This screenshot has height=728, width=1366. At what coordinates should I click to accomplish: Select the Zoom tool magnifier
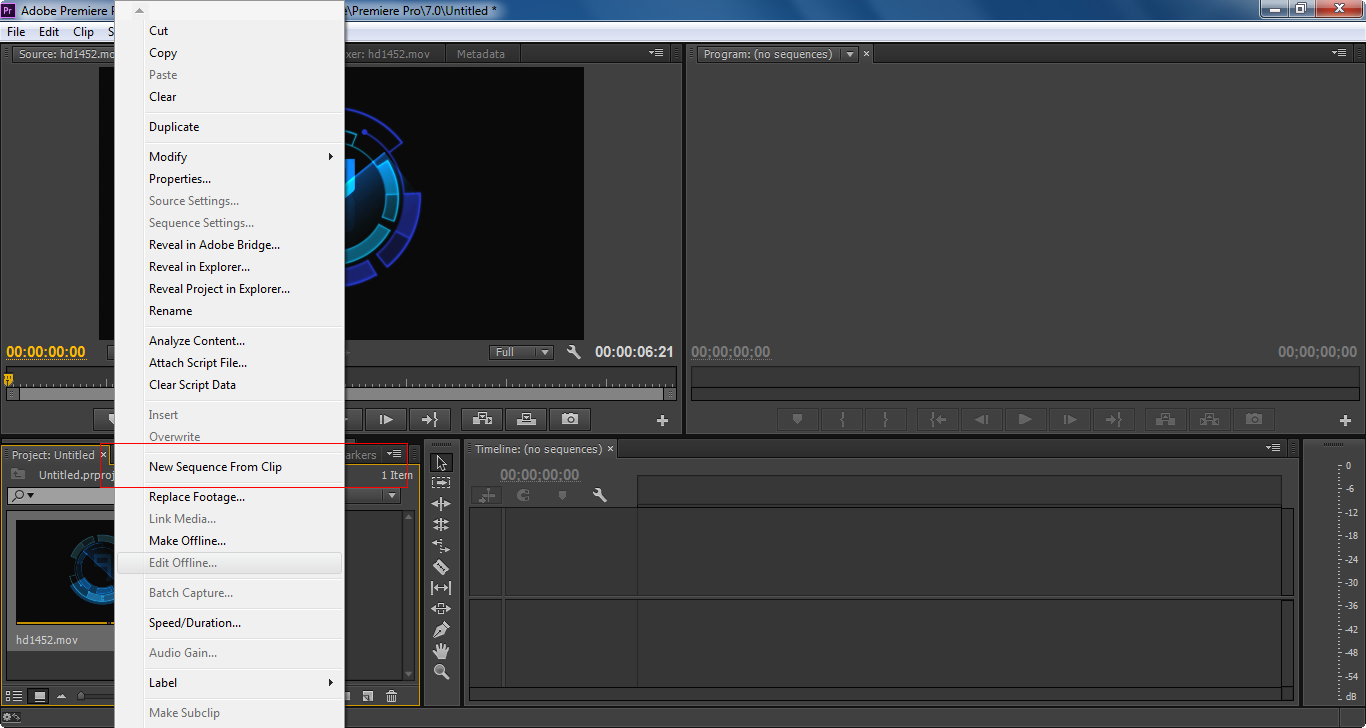tap(441, 672)
